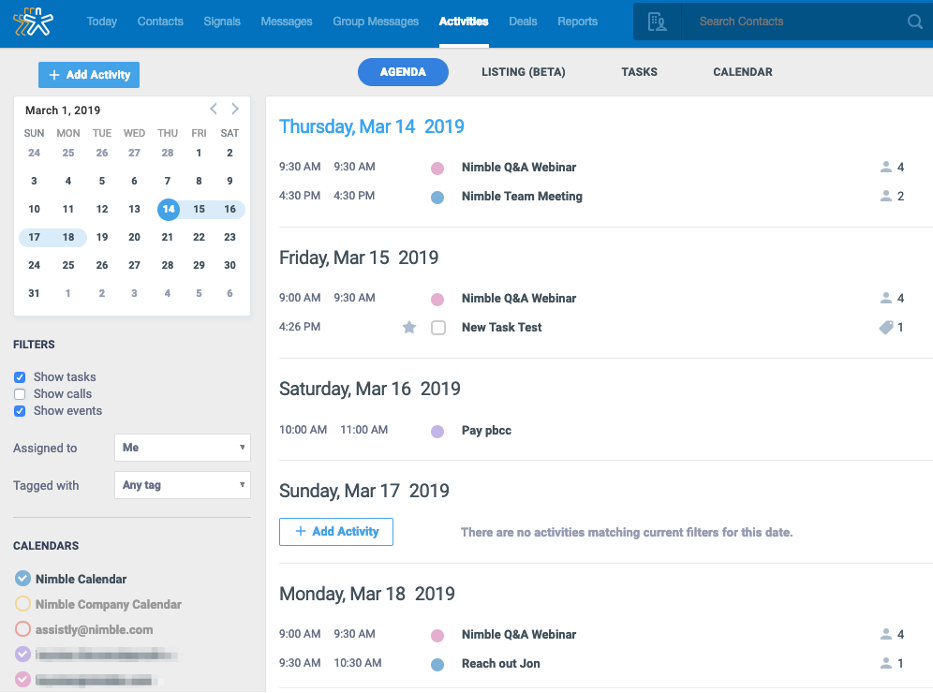Click pink dot of Friday Q&A Webinar
The width and height of the screenshot is (933, 693).
[x=437, y=299]
